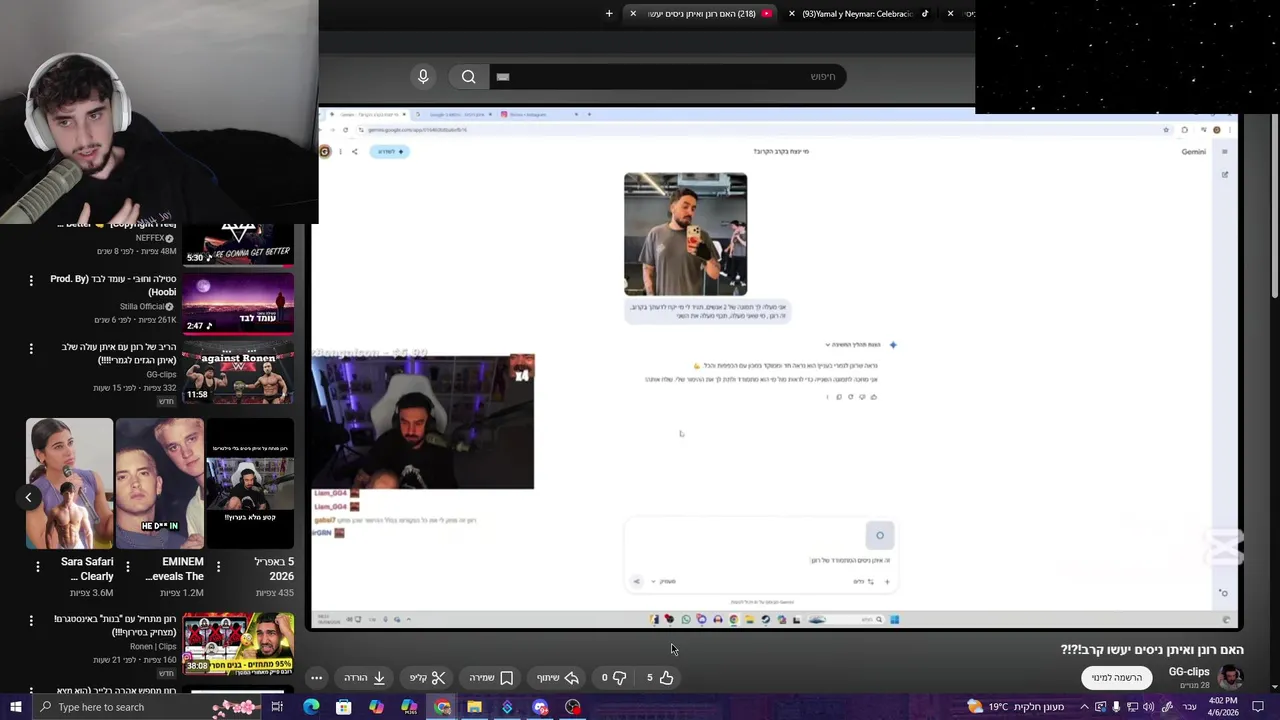Screen dimensions: 1280x720
Task: Open the Sara Safari short thumbnail
Action: [69, 484]
